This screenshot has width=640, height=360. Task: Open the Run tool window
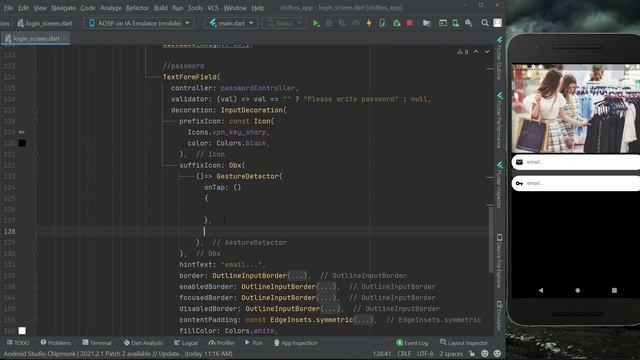pos(253,343)
